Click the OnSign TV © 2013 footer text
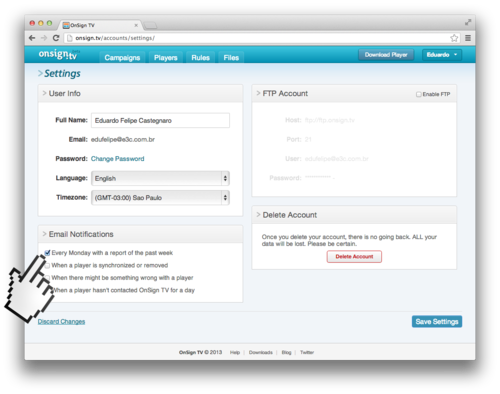Viewport: 500px width, 394px height. pyautogui.click(x=200, y=352)
